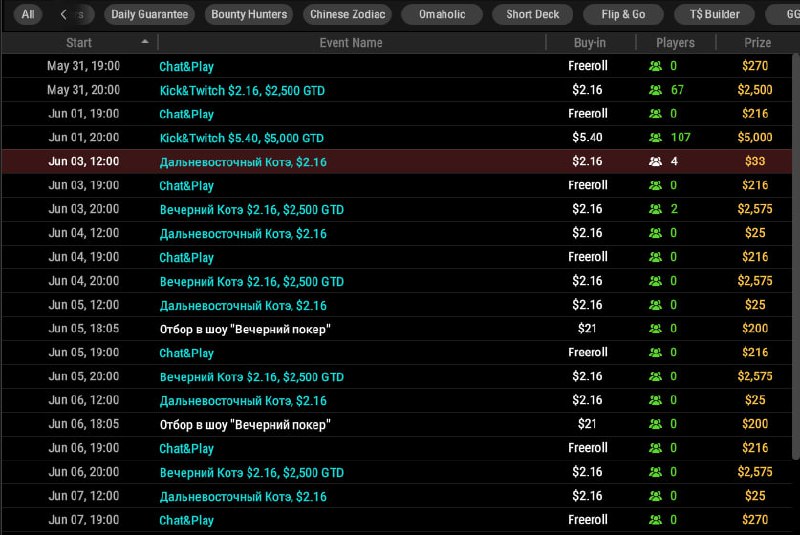Open Chat&Play event on Jun 01
The width and height of the screenshot is (800, 535).
tap(186, 114)
